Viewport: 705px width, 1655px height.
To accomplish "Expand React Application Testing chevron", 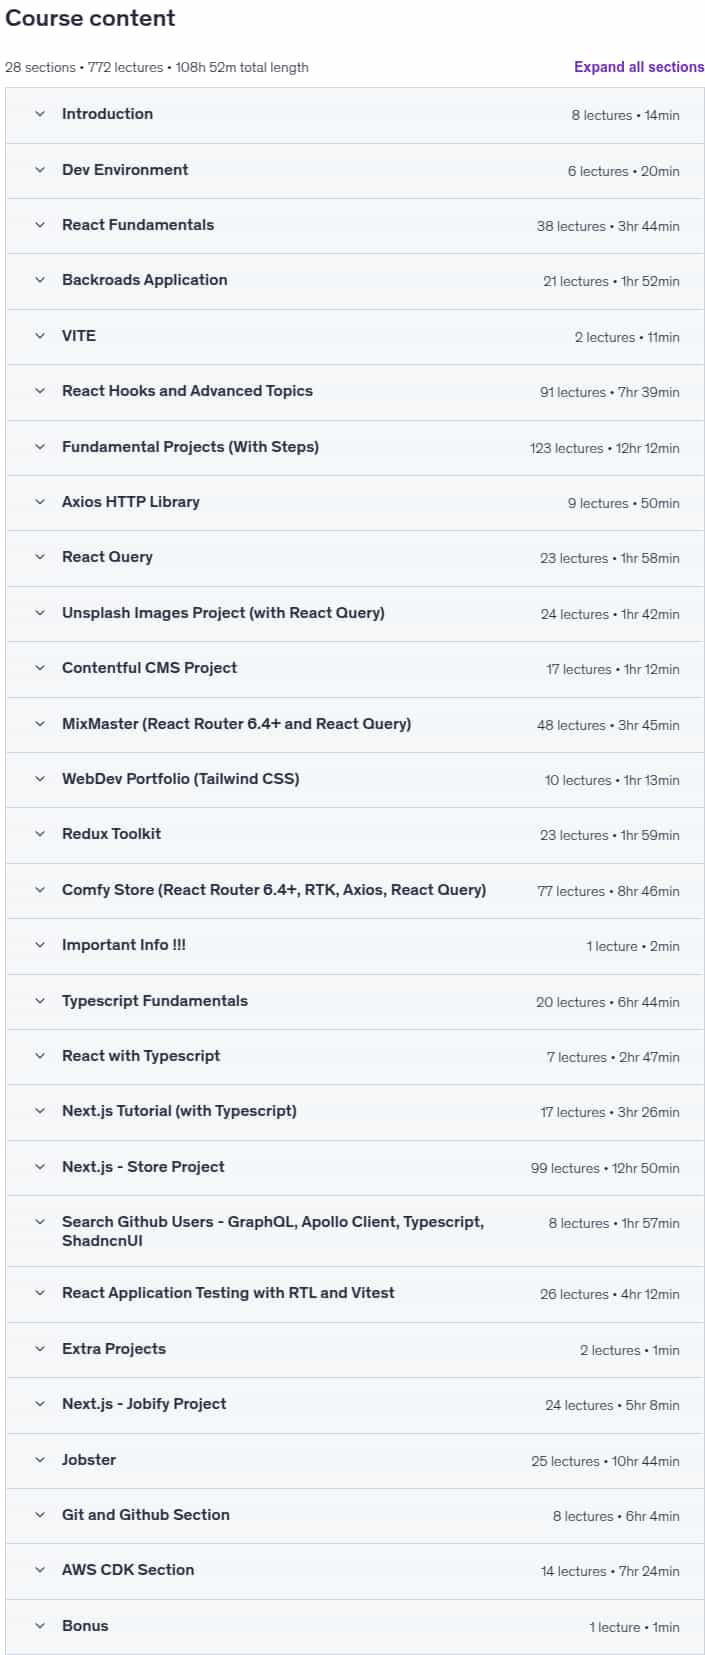I will click(40, 1293).
